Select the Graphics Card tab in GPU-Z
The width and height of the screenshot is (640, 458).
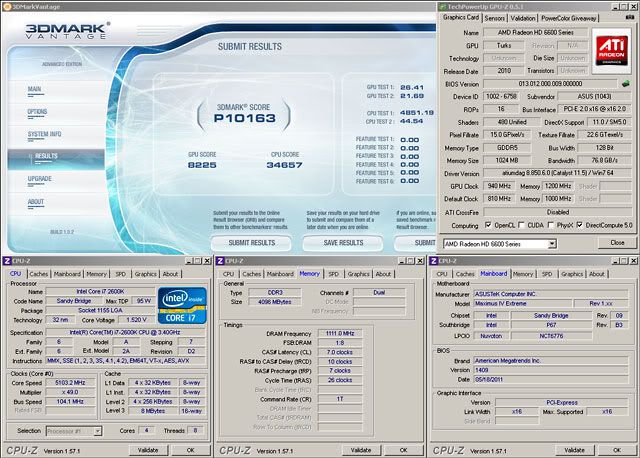pyautogui.click(x=461, y=17)
